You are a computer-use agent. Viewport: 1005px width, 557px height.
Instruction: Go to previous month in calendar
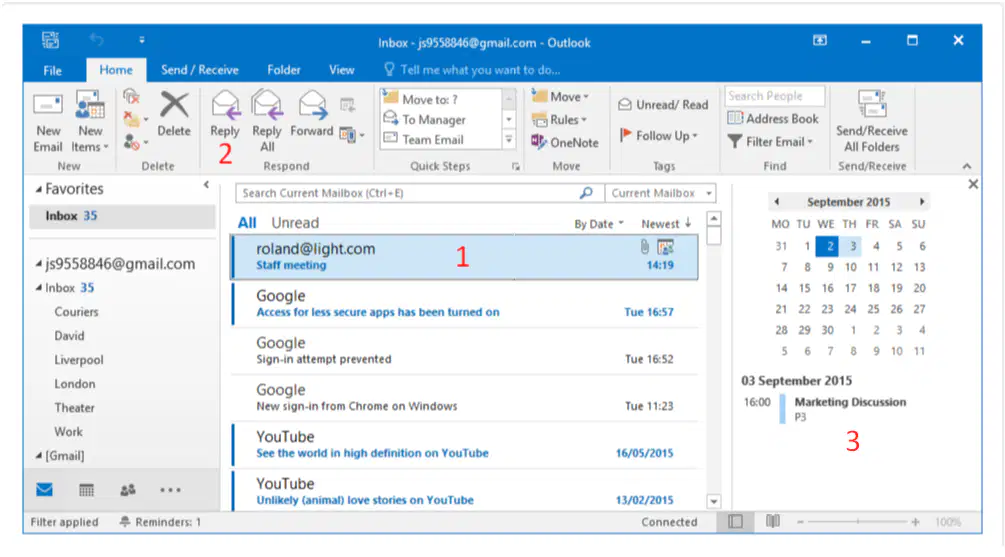tap(777, 202)
